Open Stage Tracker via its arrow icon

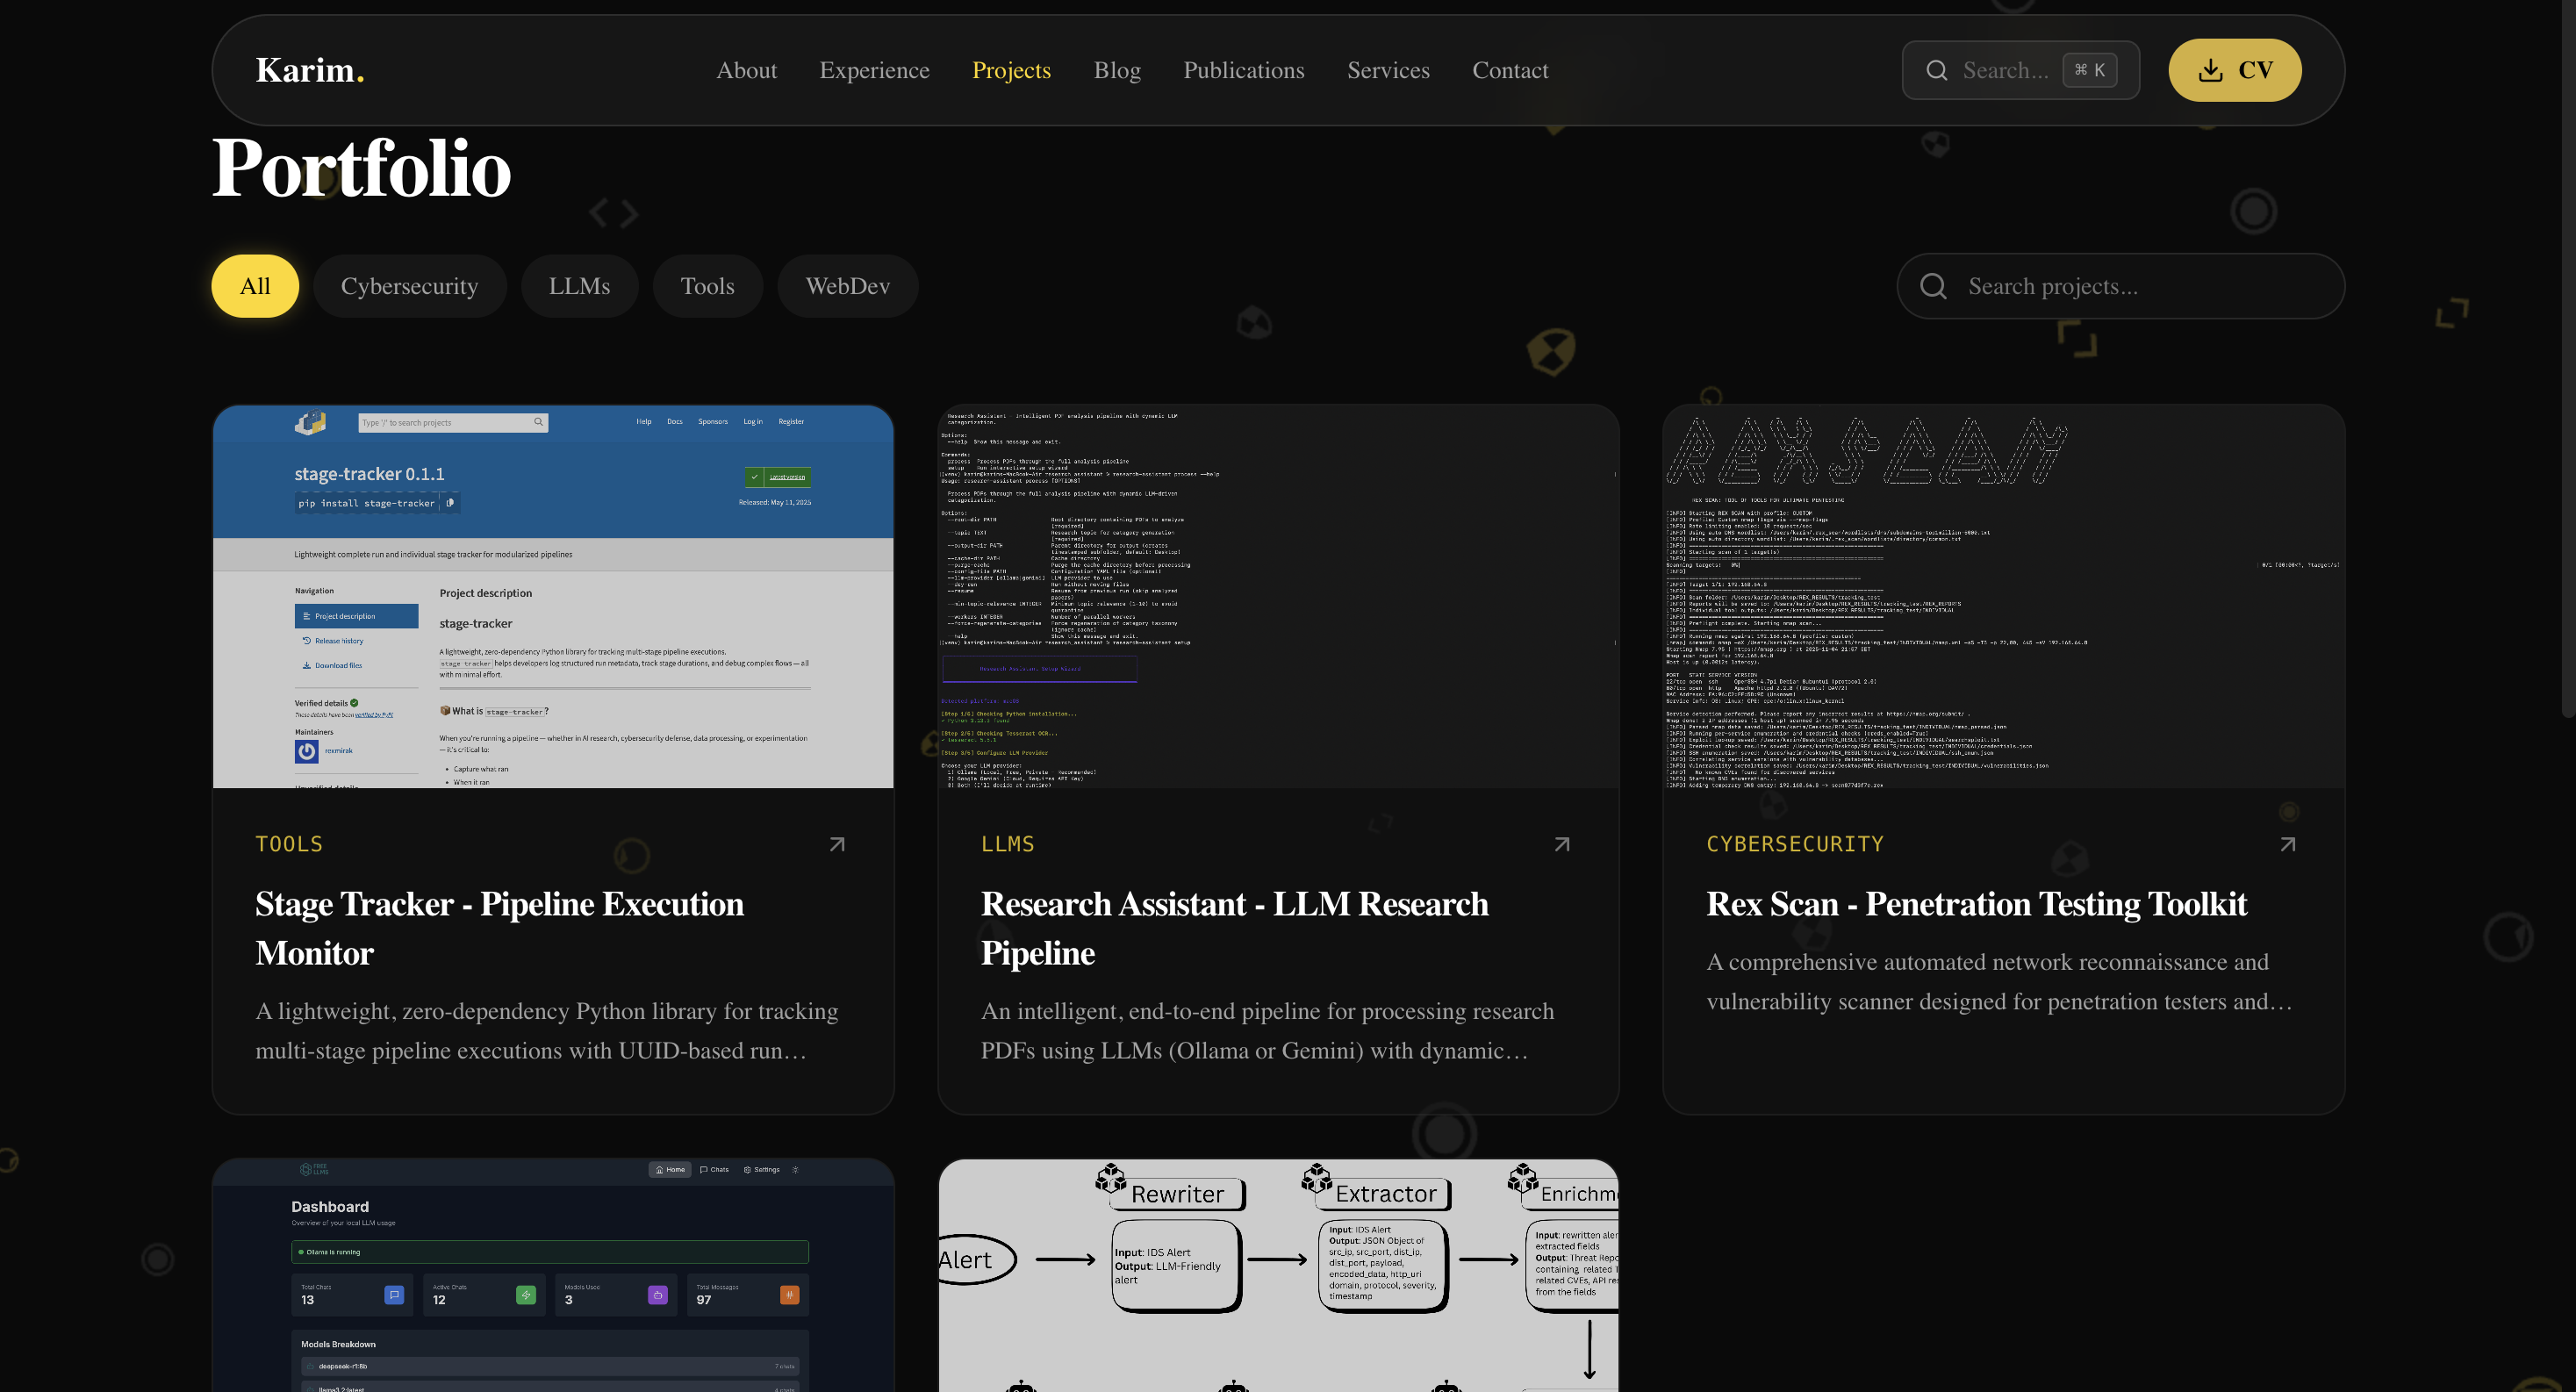[837, 844]
